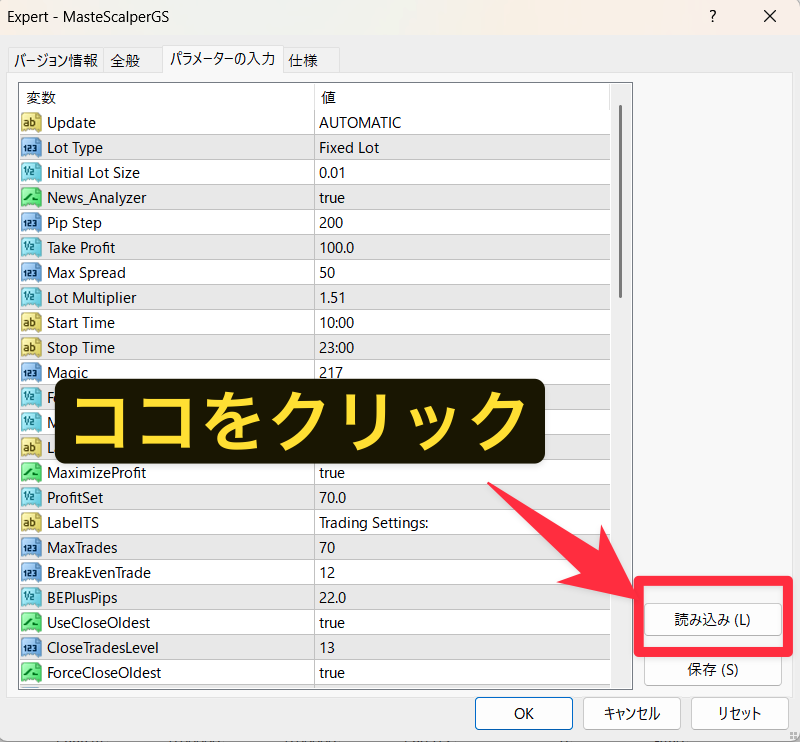Click the double icon beside Take Profit
The height and width of the screenshot is (742, 800).
click(x=31, y=248)
